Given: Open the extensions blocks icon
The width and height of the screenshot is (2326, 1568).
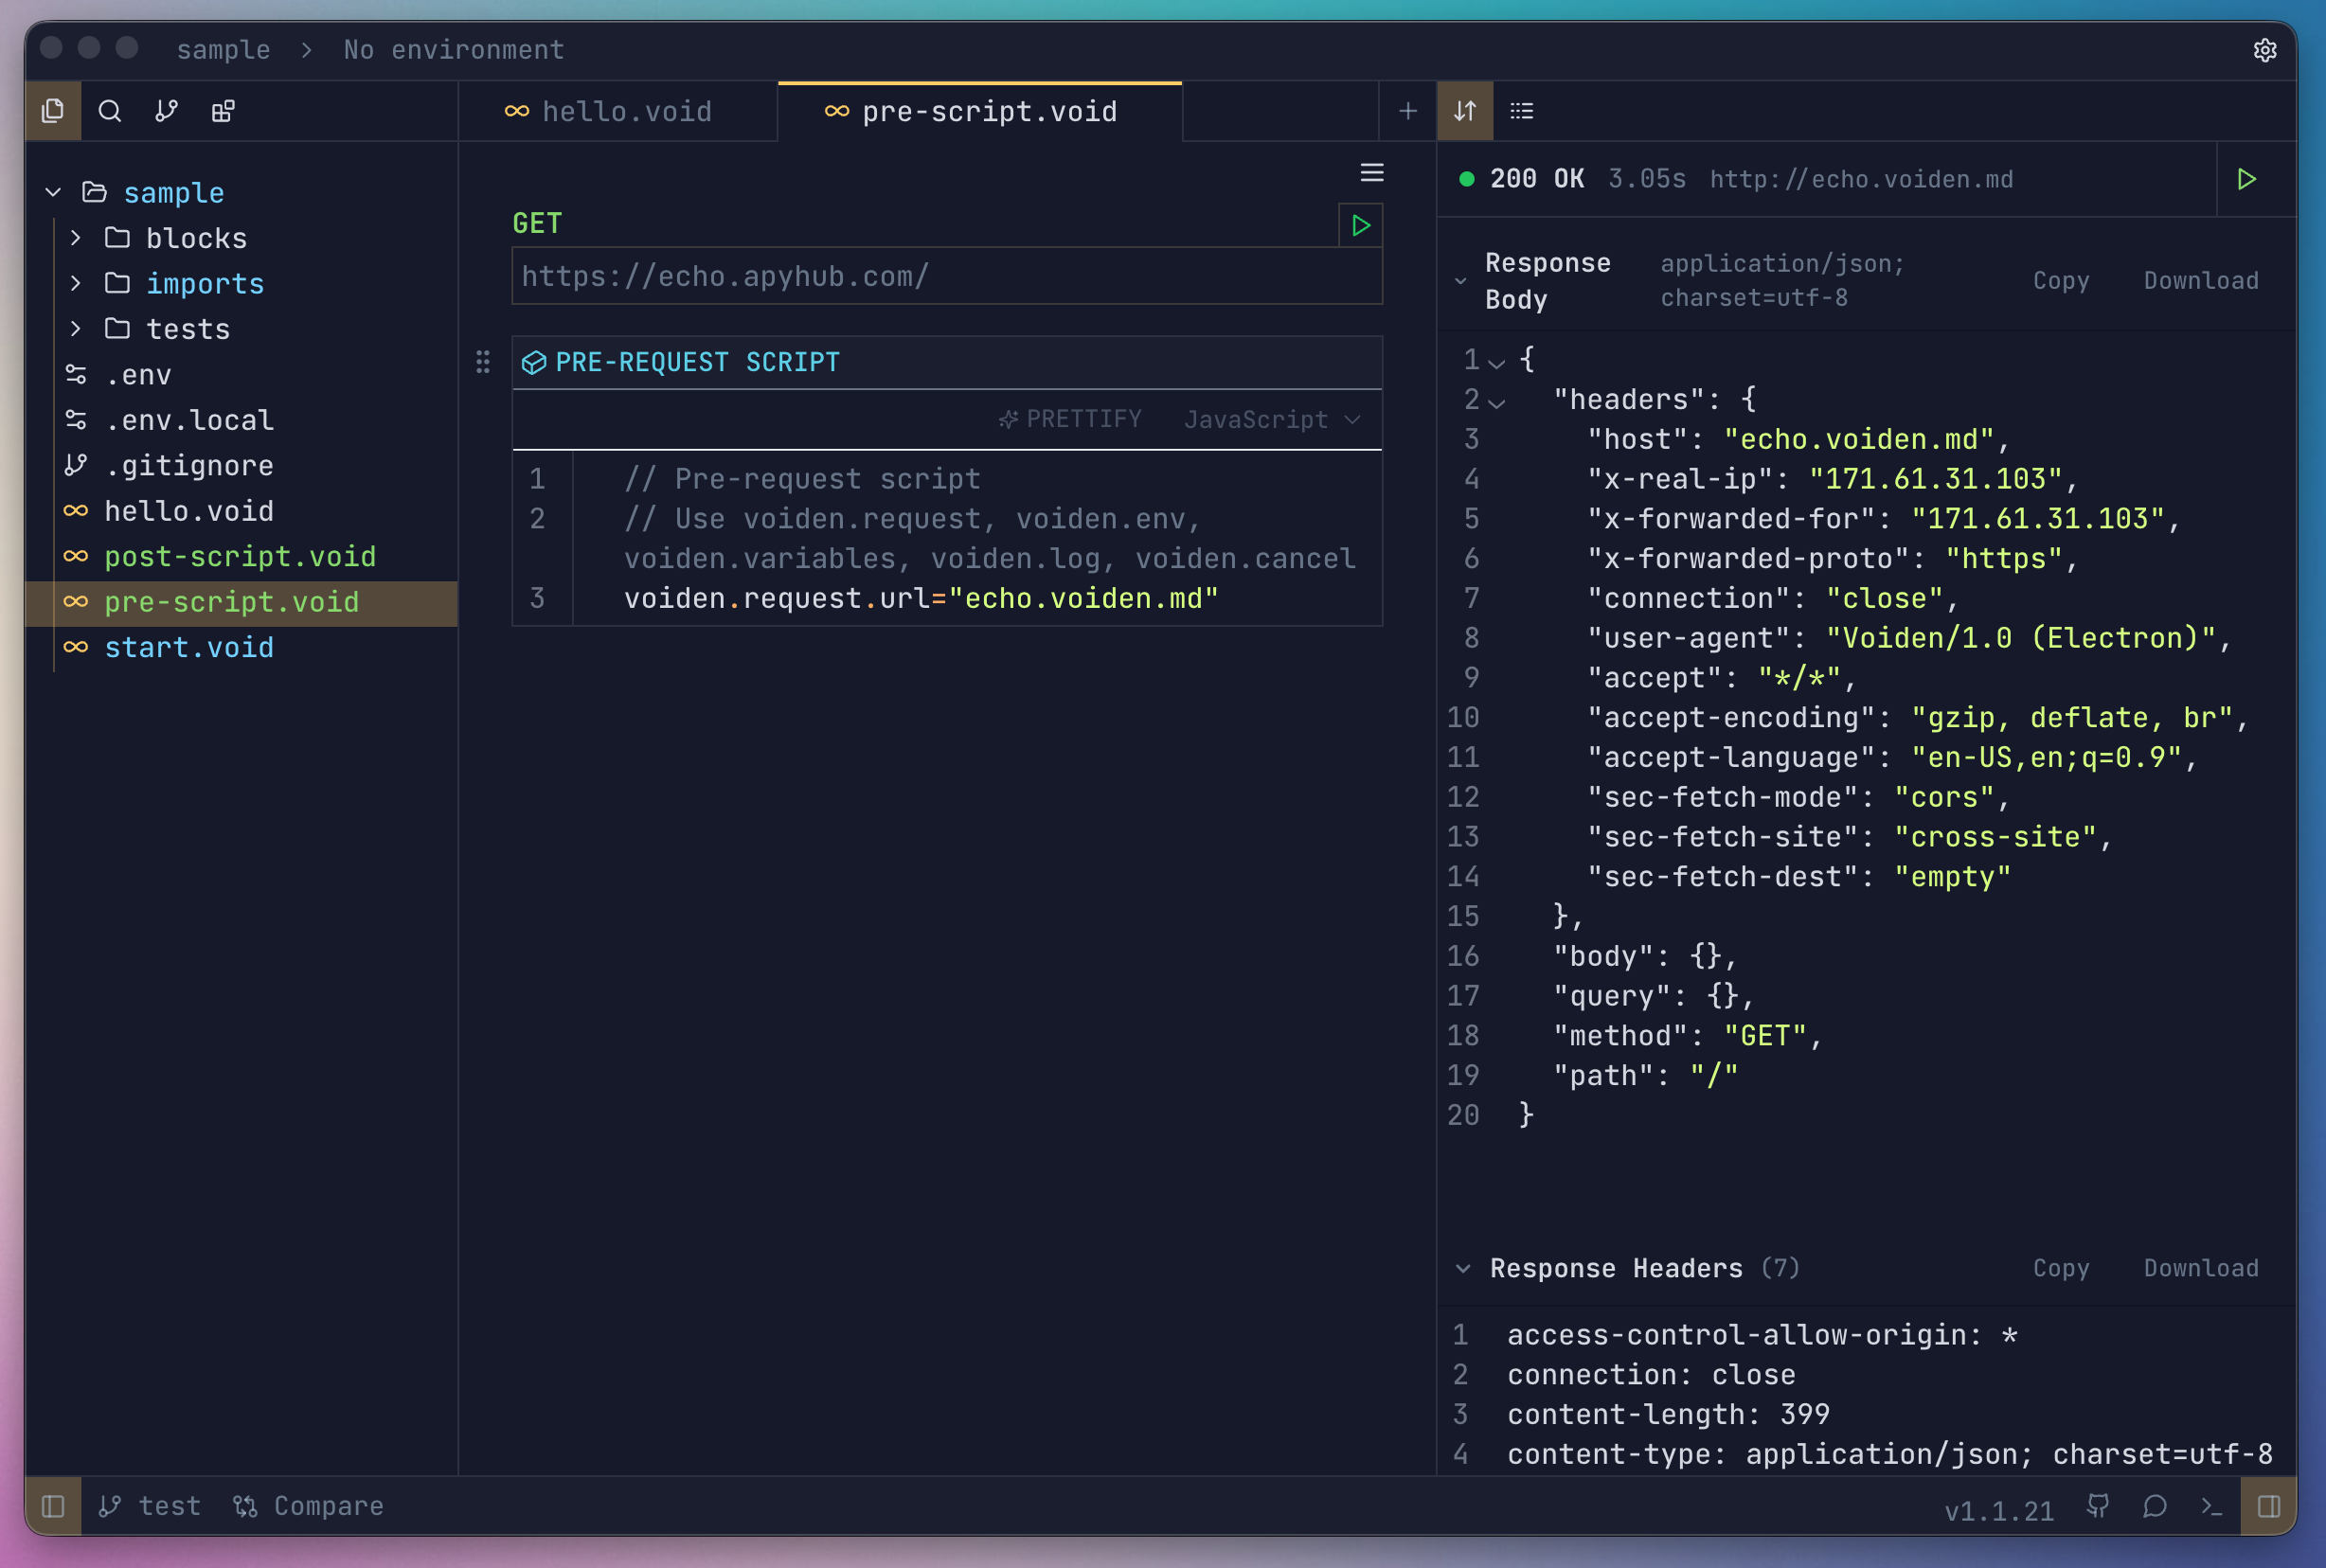Looking at the screenshot, I should pyautogui.click(x=223, y=111).
